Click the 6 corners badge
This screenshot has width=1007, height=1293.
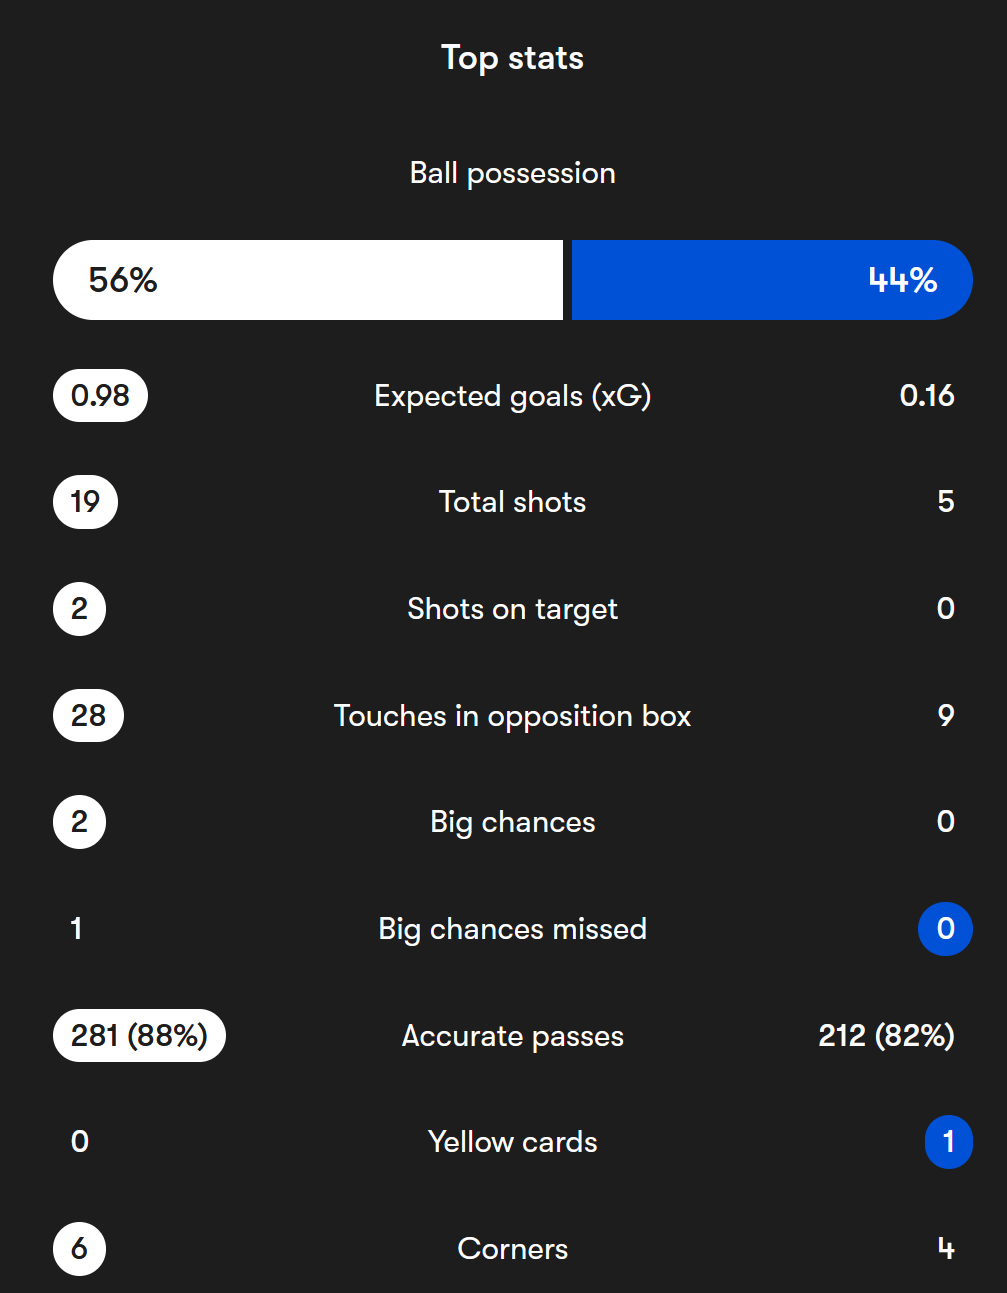click(x=79, y=1249)
